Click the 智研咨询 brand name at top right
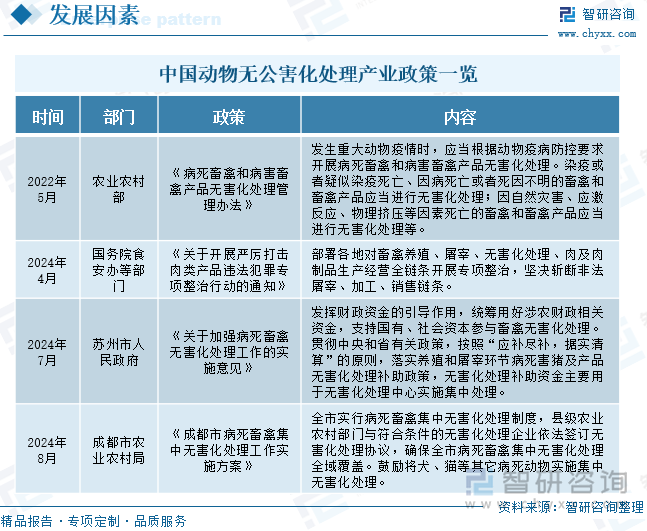This screenshot has width=647, height=531. coord(608,14)
